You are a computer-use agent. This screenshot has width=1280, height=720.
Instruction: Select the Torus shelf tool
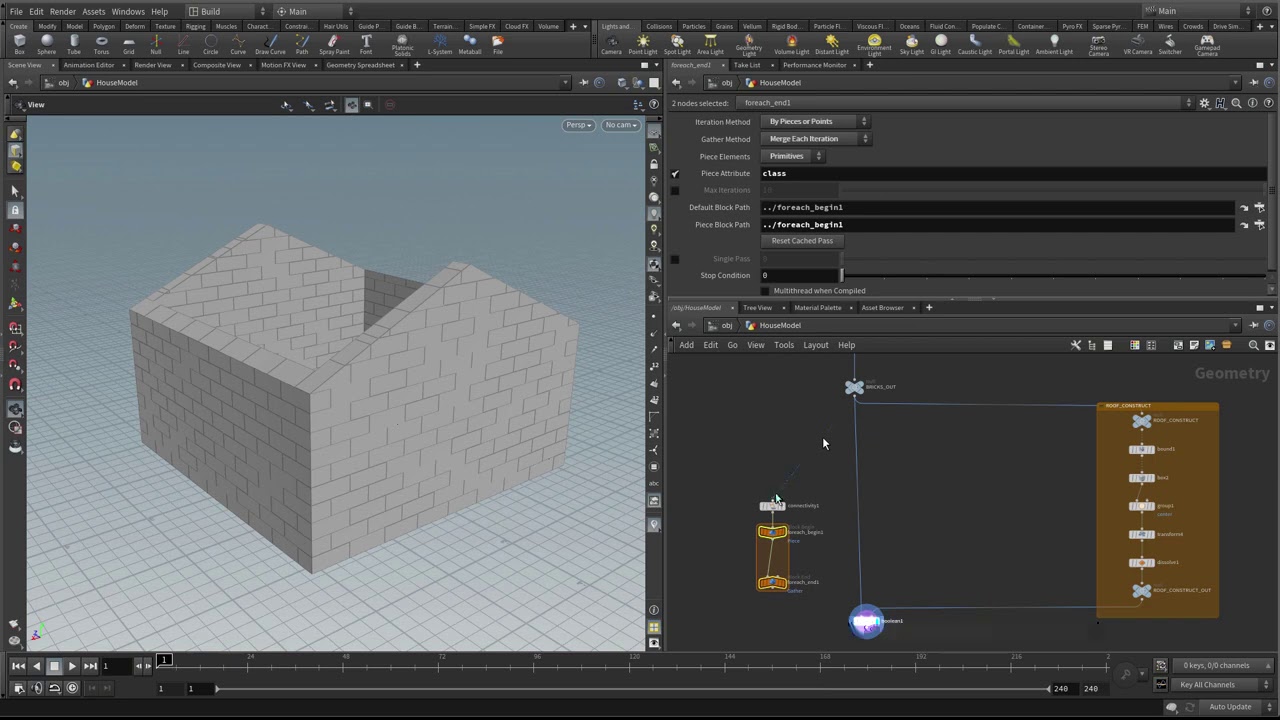(x=101, y=45)
